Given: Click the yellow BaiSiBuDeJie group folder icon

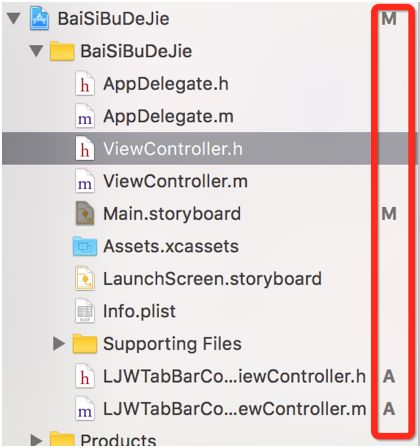Looking at the screenshot, I should [x=62, y=51].
